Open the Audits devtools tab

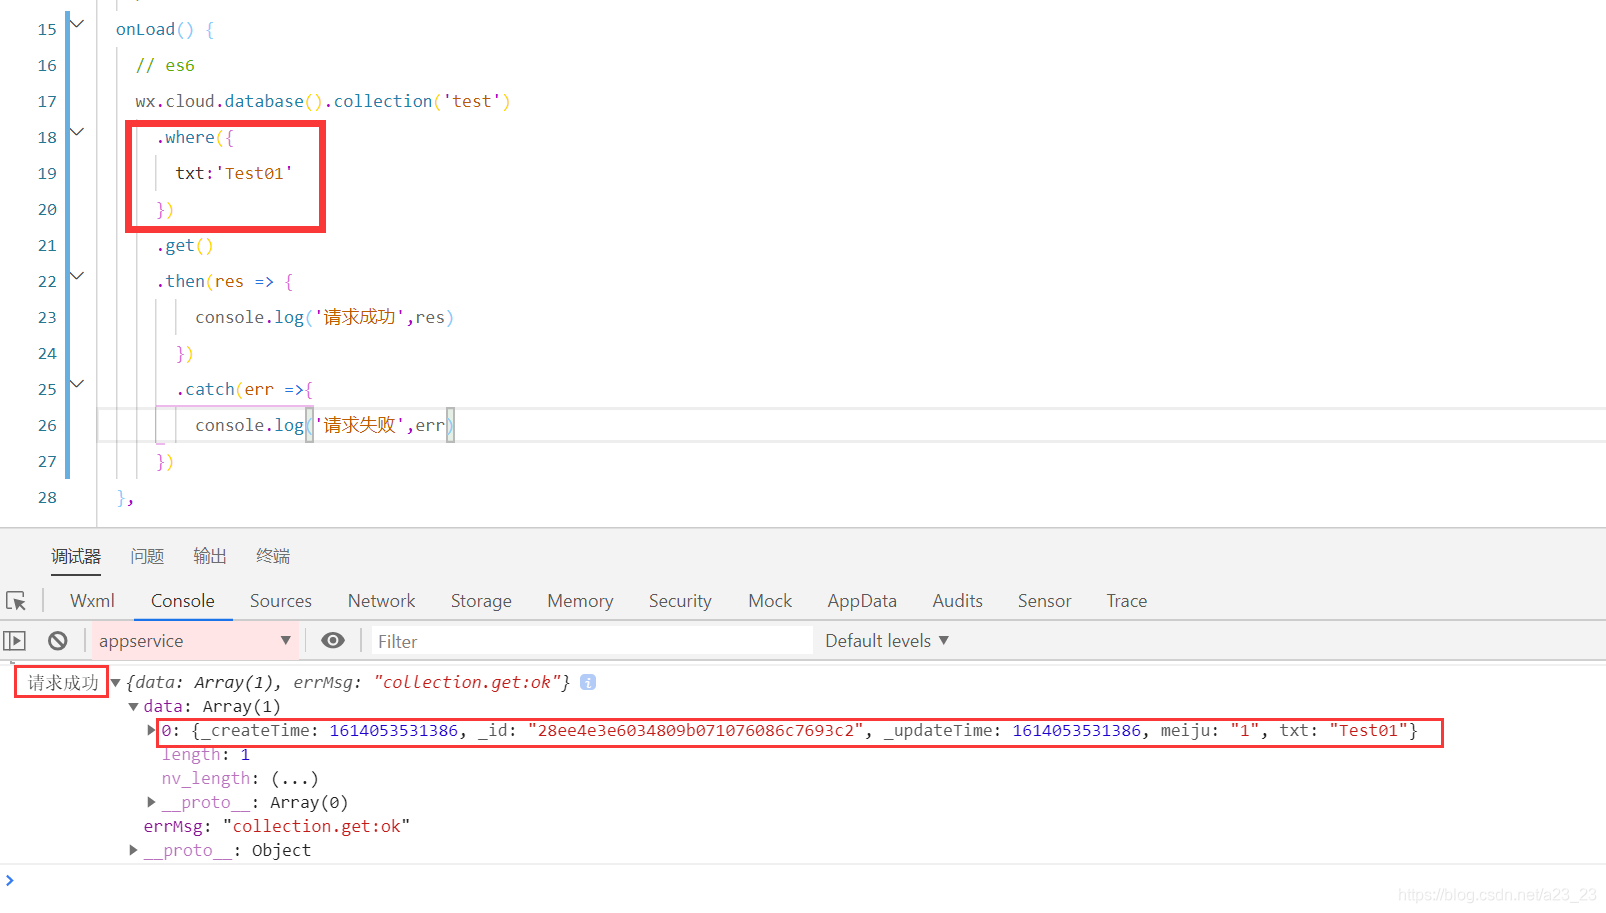(x=958, y=601)
